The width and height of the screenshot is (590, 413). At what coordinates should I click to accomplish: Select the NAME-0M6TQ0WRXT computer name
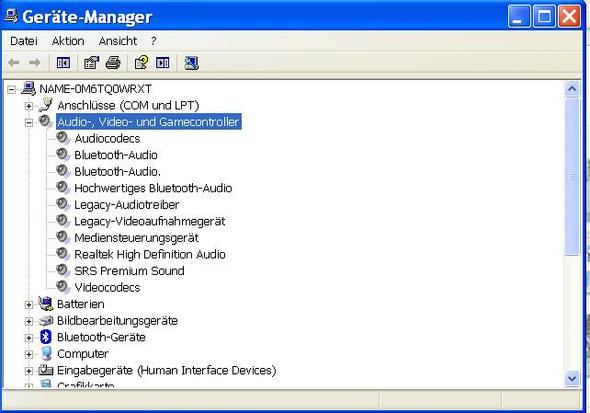click(96, 89)
